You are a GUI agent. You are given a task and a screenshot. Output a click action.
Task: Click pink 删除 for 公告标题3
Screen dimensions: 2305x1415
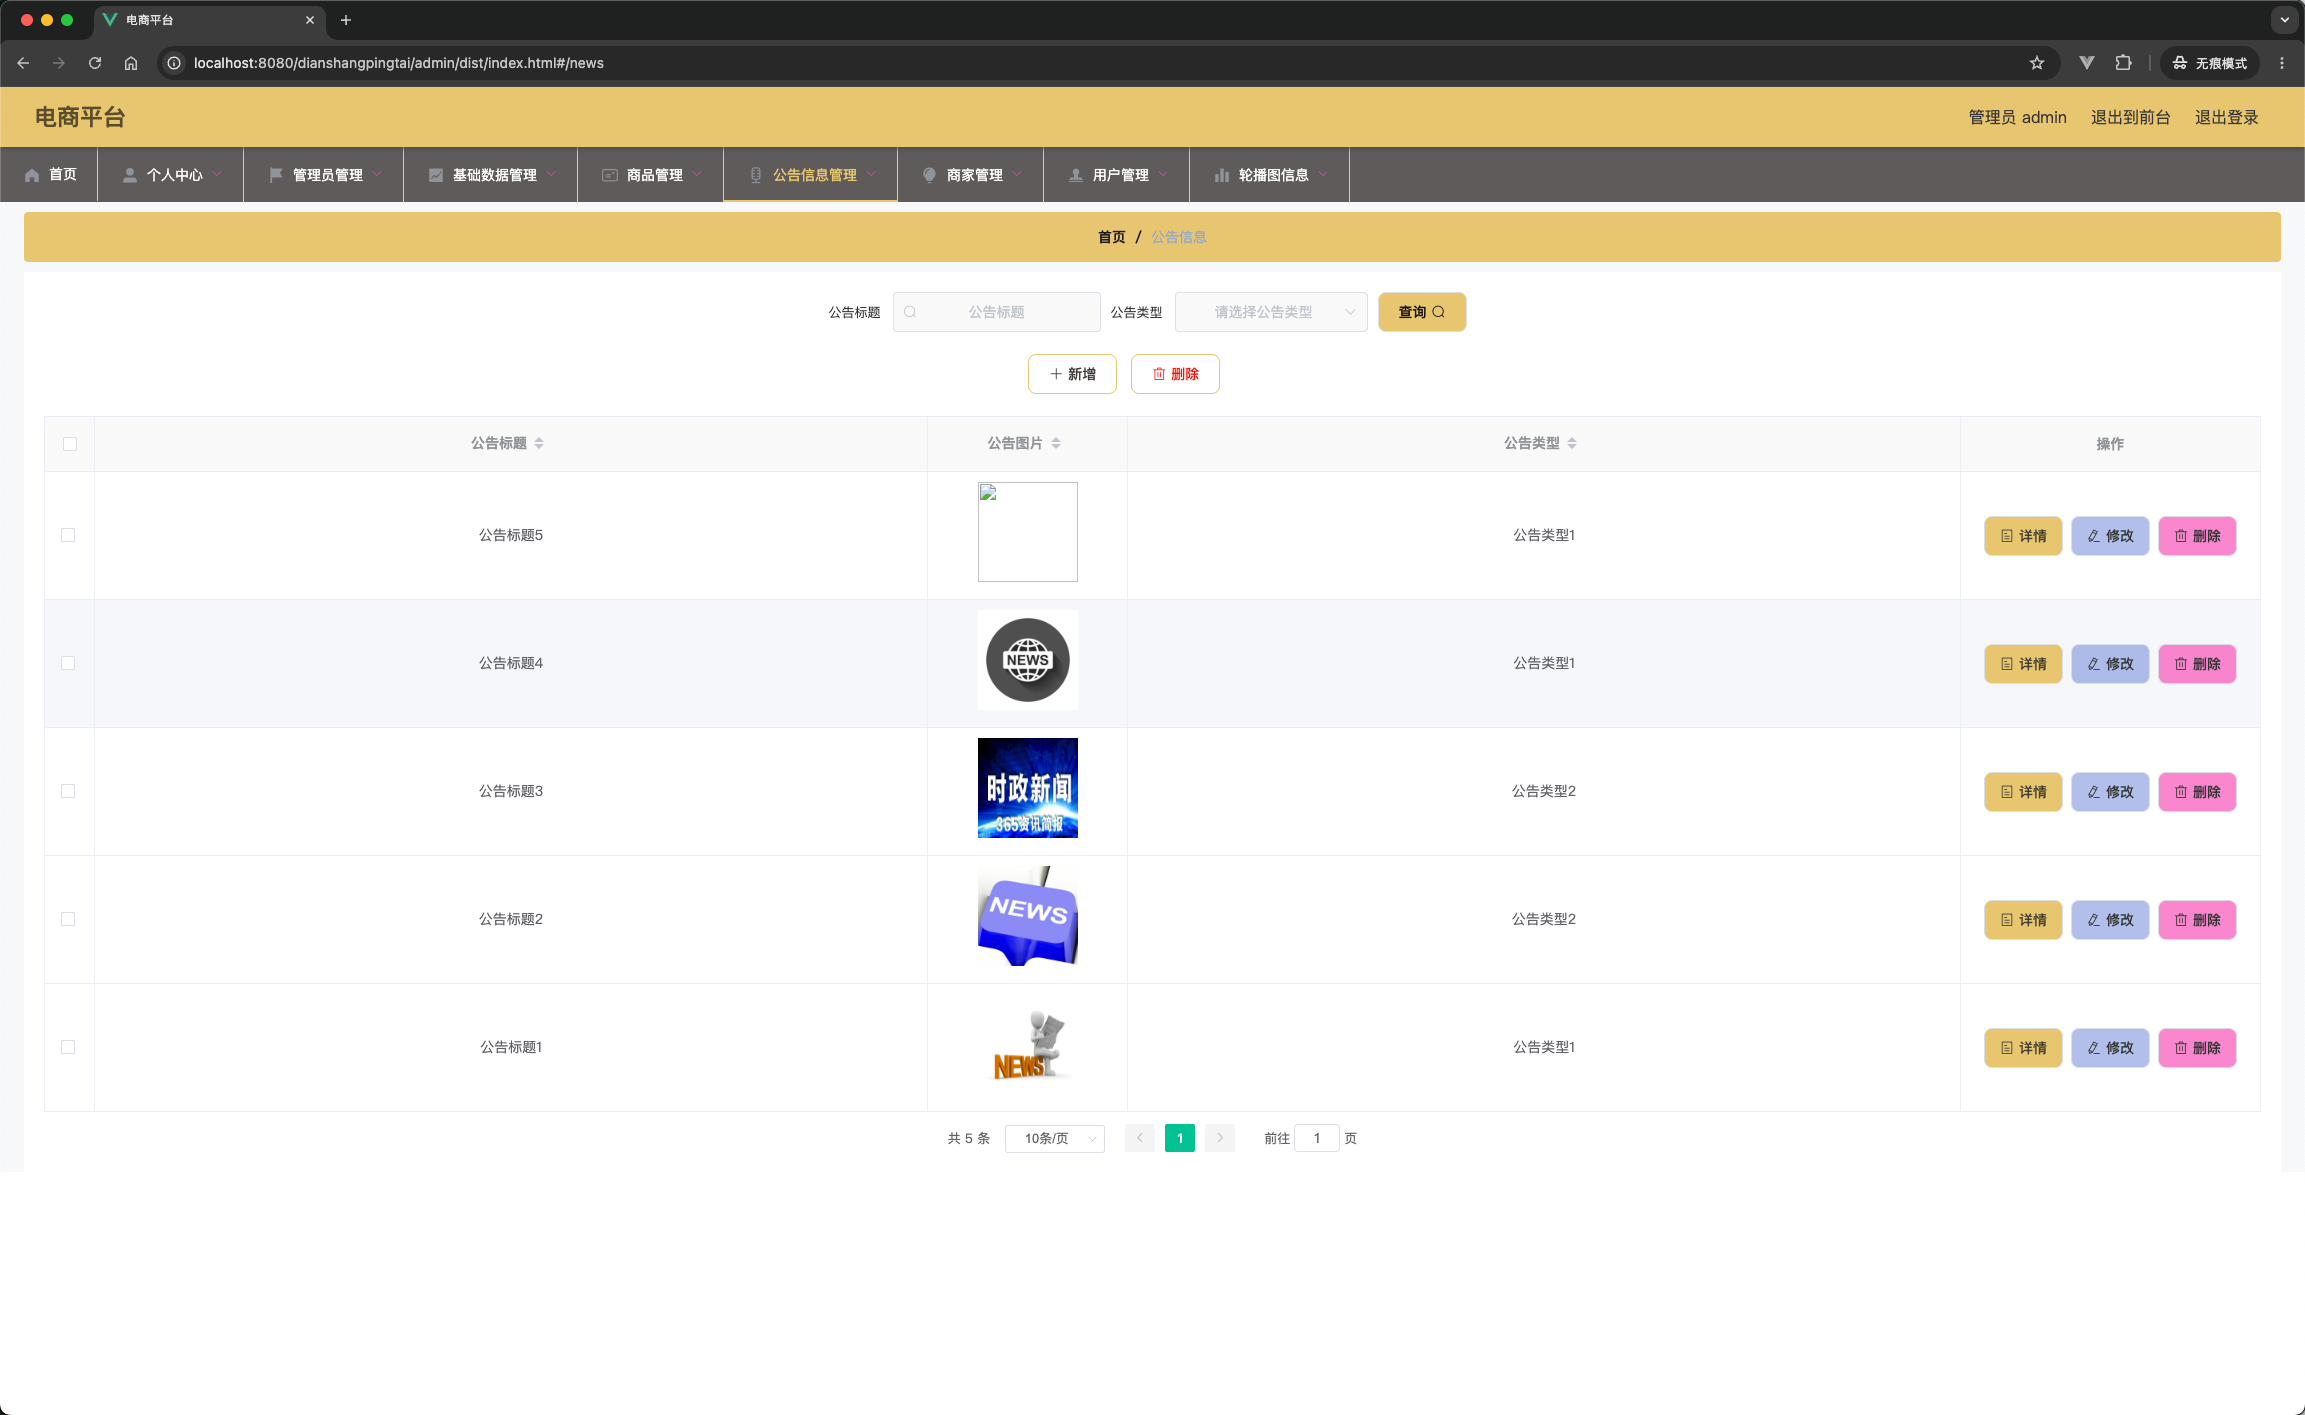(x=2197, y=792)
